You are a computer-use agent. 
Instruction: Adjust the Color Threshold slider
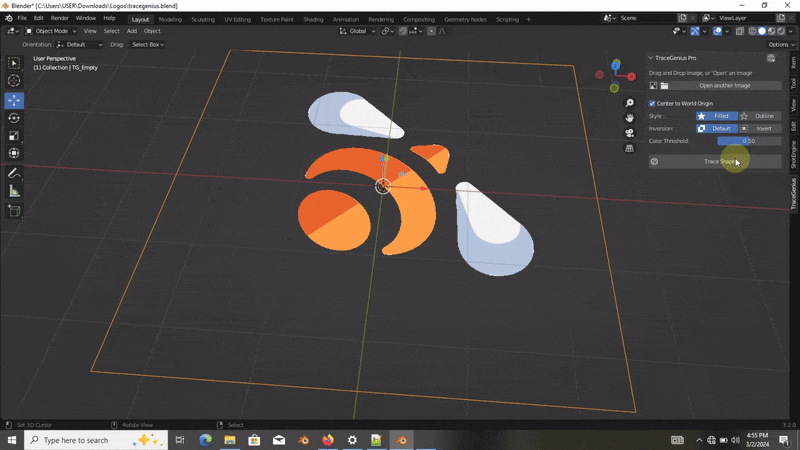(749, 141)
